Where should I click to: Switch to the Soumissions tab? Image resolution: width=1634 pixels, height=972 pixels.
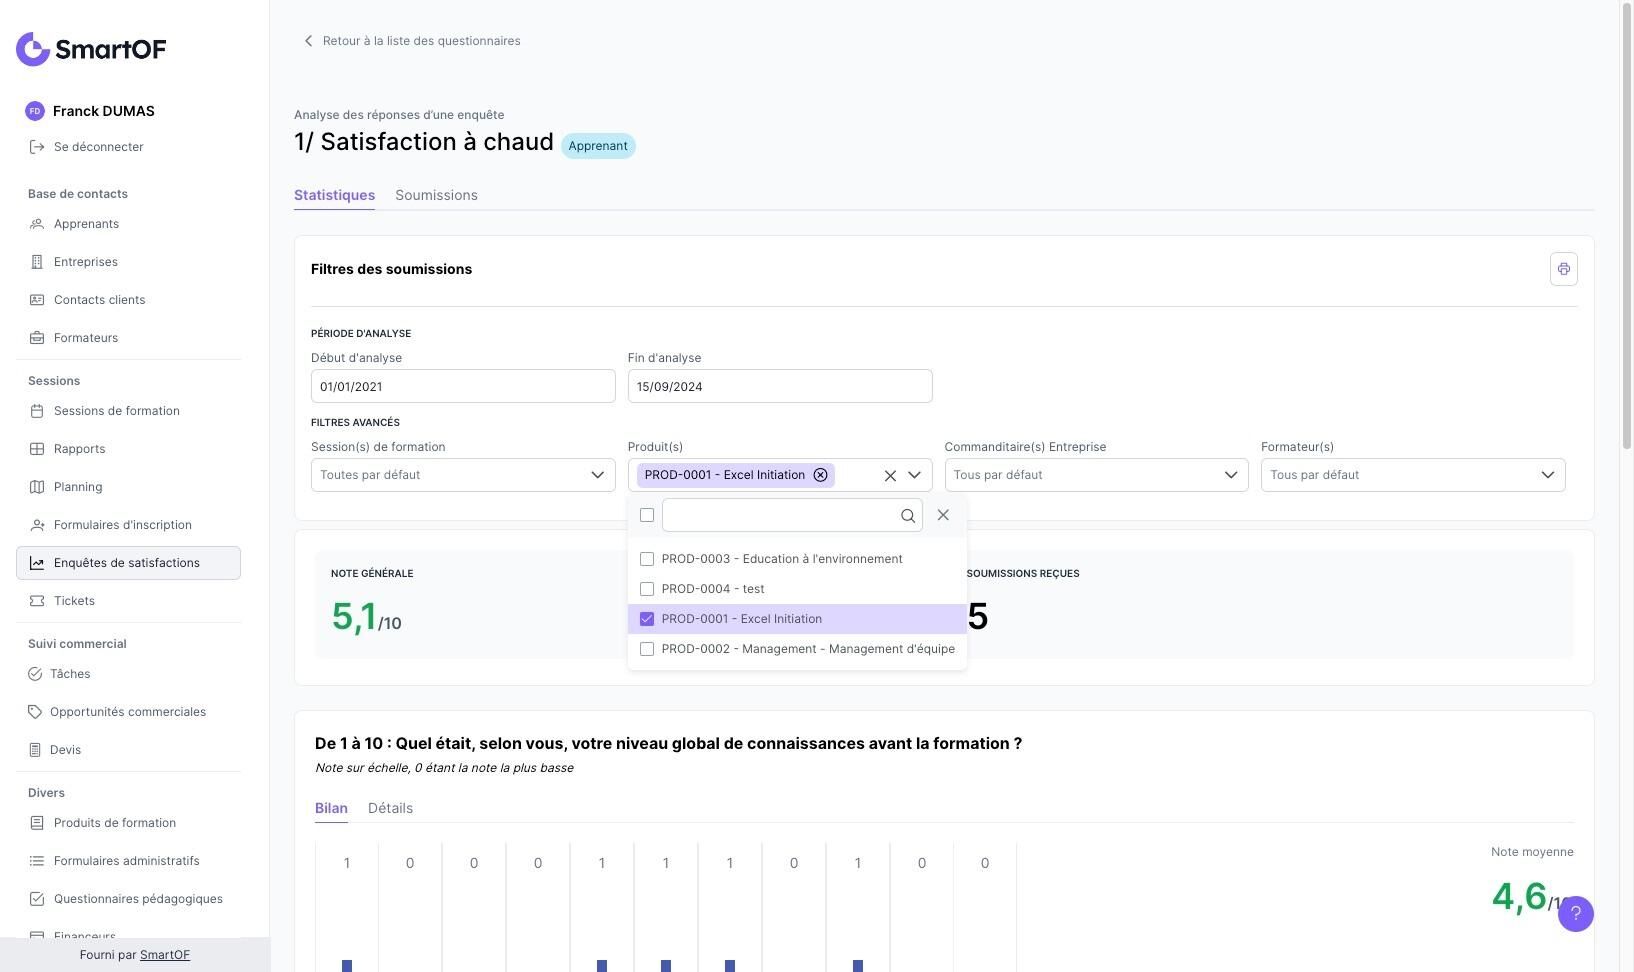(x=436, y=195)
